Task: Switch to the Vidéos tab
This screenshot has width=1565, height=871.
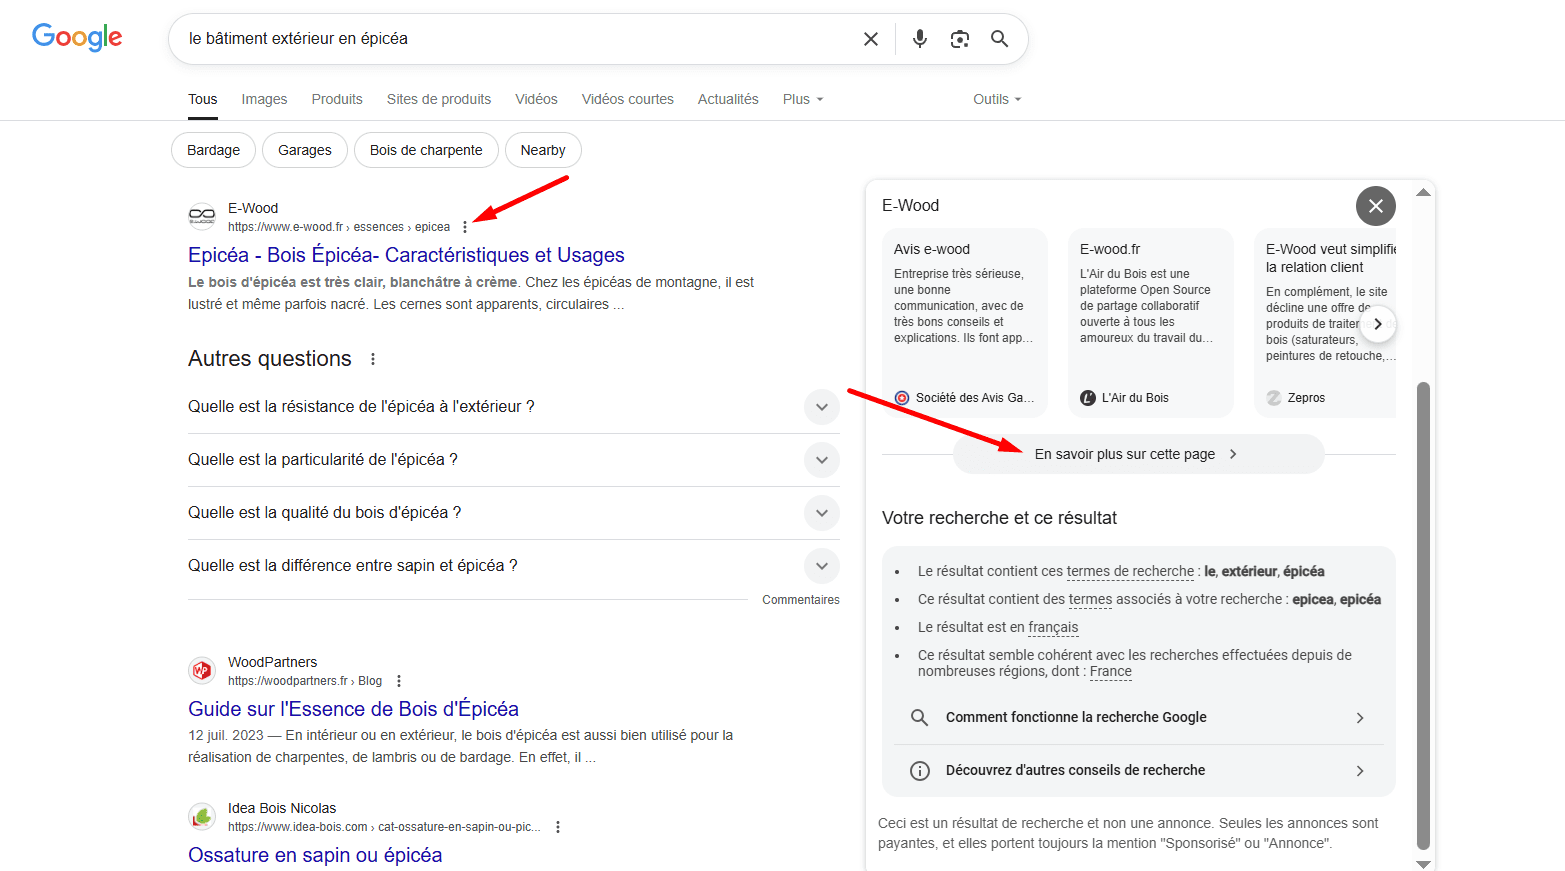Action: [537, 99]
